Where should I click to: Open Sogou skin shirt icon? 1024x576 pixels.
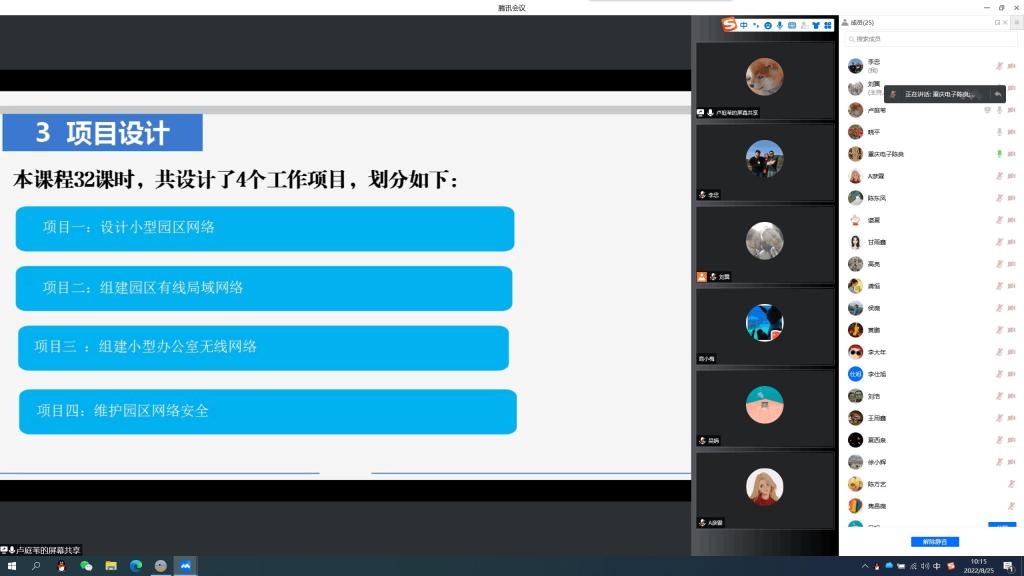816,25
